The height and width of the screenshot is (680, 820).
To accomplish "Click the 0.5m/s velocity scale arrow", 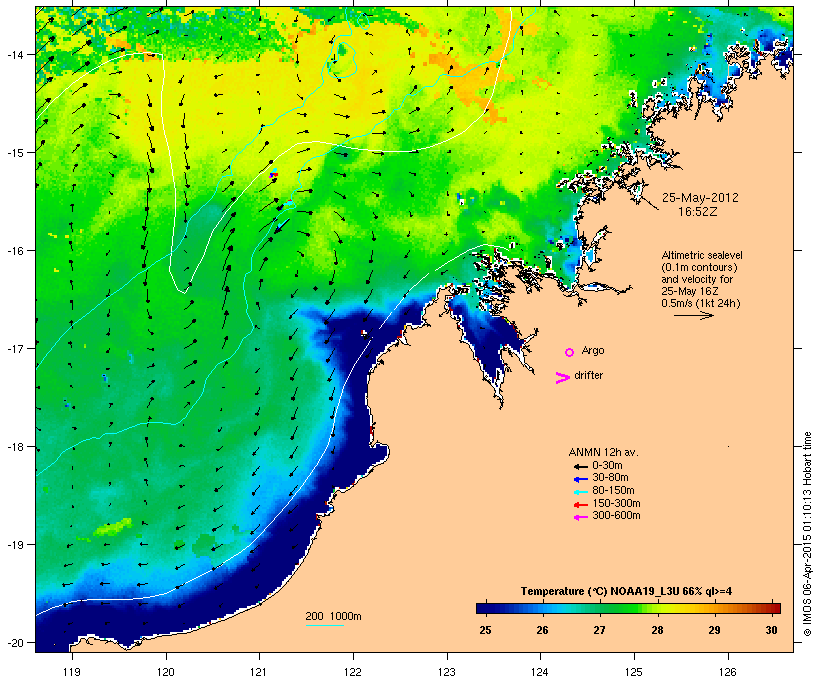I will coord(693,315).
